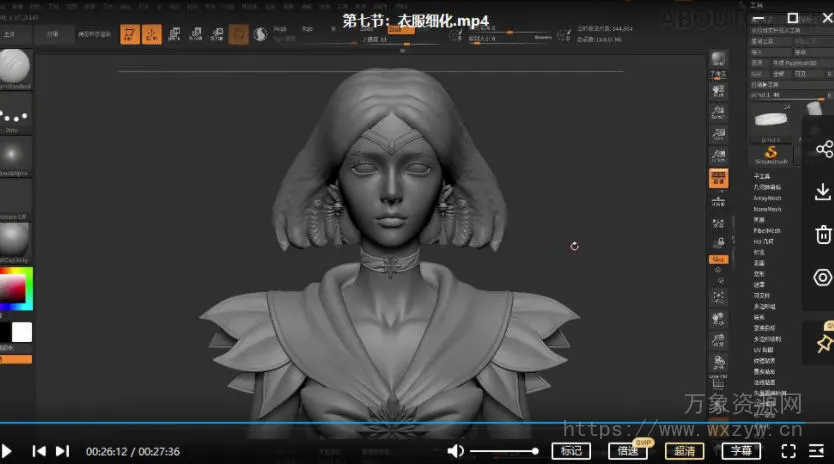
Task: Click the orange Draw mode icon in toolbar
Action: pyautogui.click(x=152, y=34)
